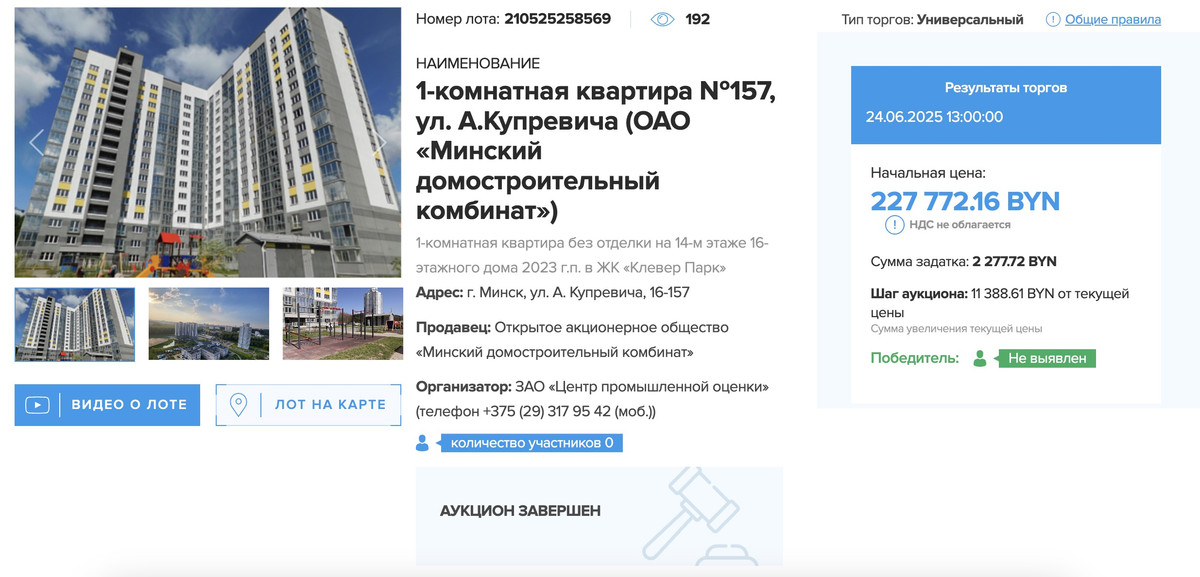The height and width of the screenshot is (577, 1200).
Task: Click the starting price 227 772.16 BYN
Action: click(x=965, y=201)
